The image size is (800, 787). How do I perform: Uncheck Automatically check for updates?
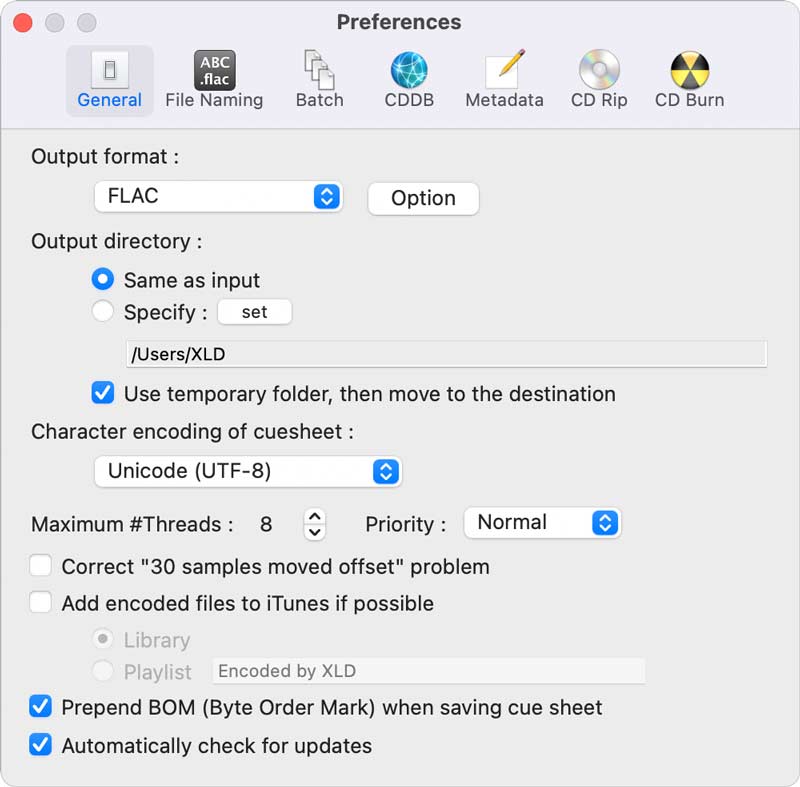pyautogui.click(x=40, y=745)
